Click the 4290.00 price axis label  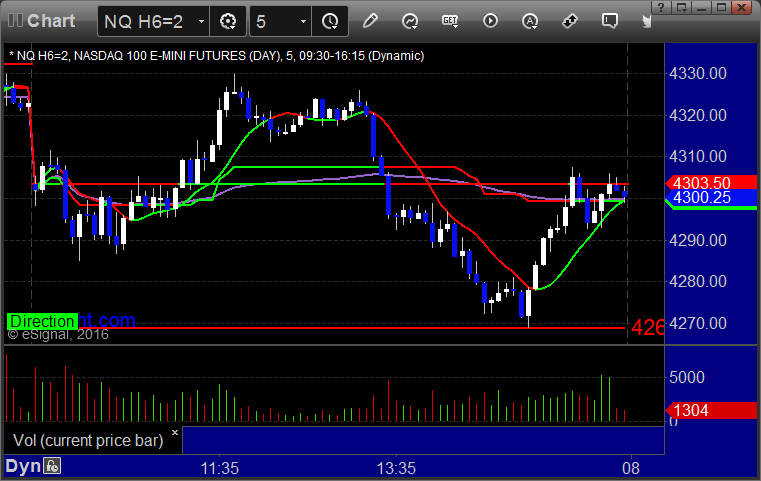[x=697, y=240]
